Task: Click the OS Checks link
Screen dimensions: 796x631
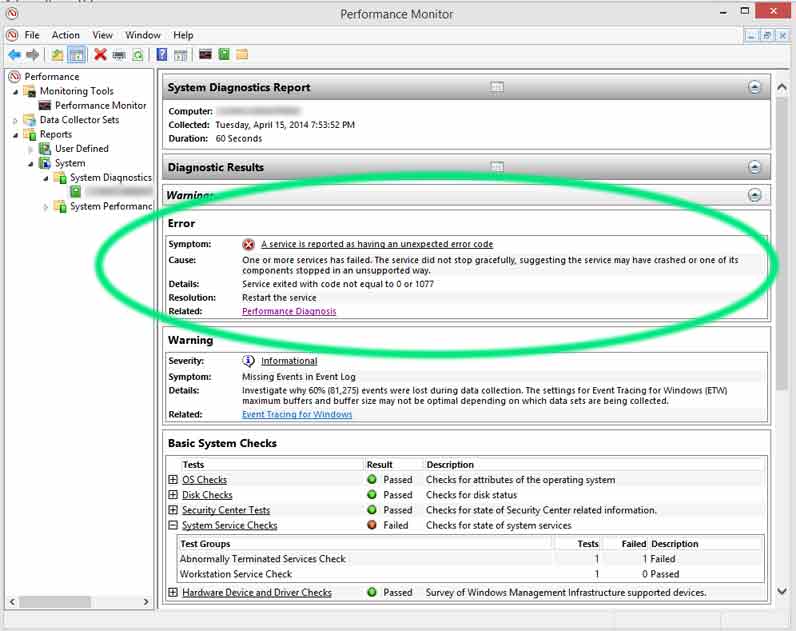Action: (205, 480)
